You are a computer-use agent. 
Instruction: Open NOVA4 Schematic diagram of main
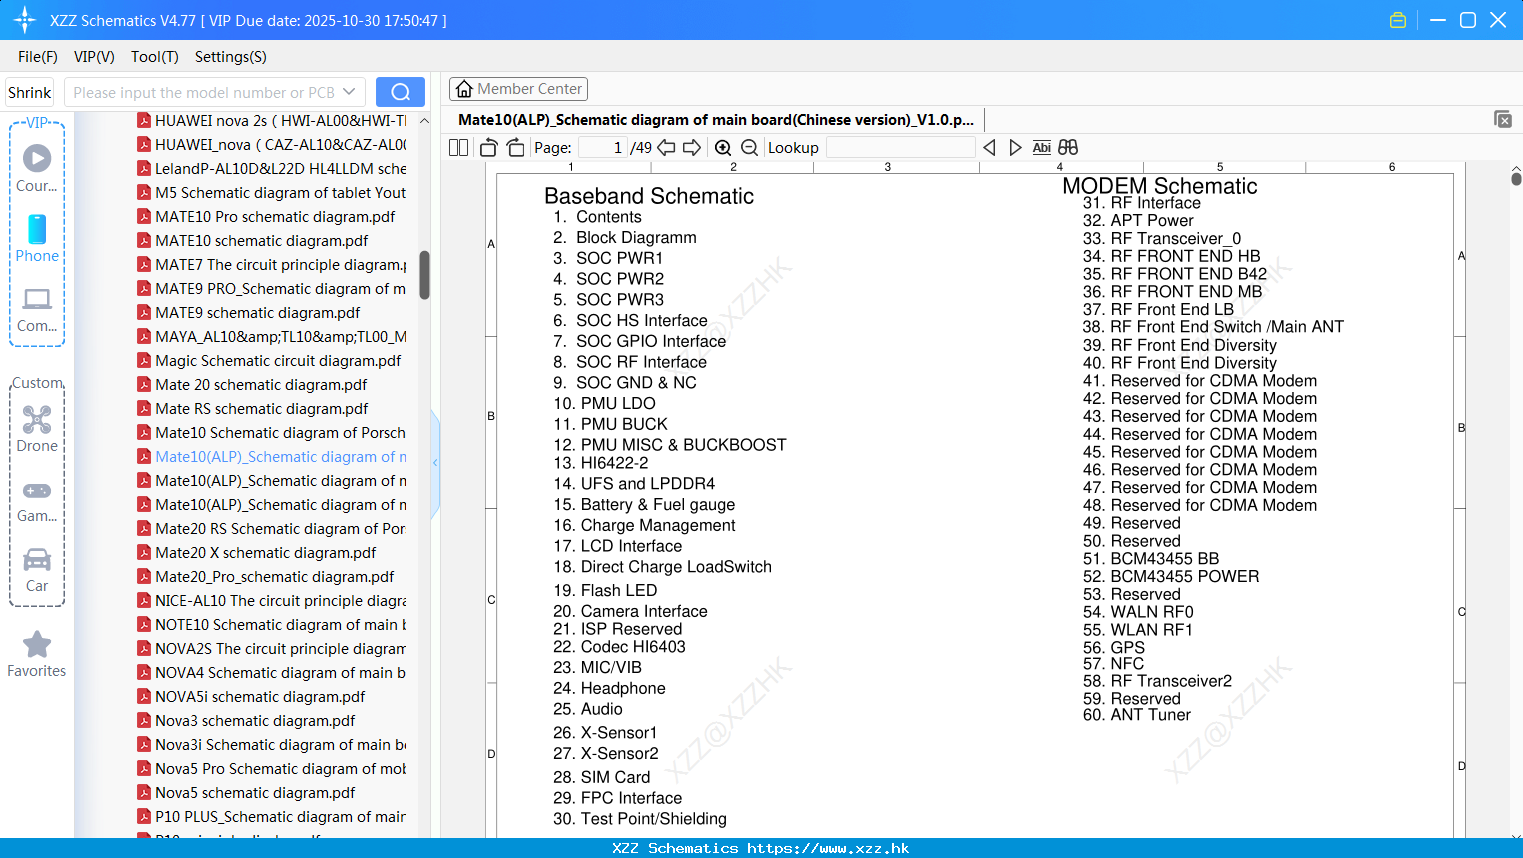pyautogui.click(x=272, y=672)
